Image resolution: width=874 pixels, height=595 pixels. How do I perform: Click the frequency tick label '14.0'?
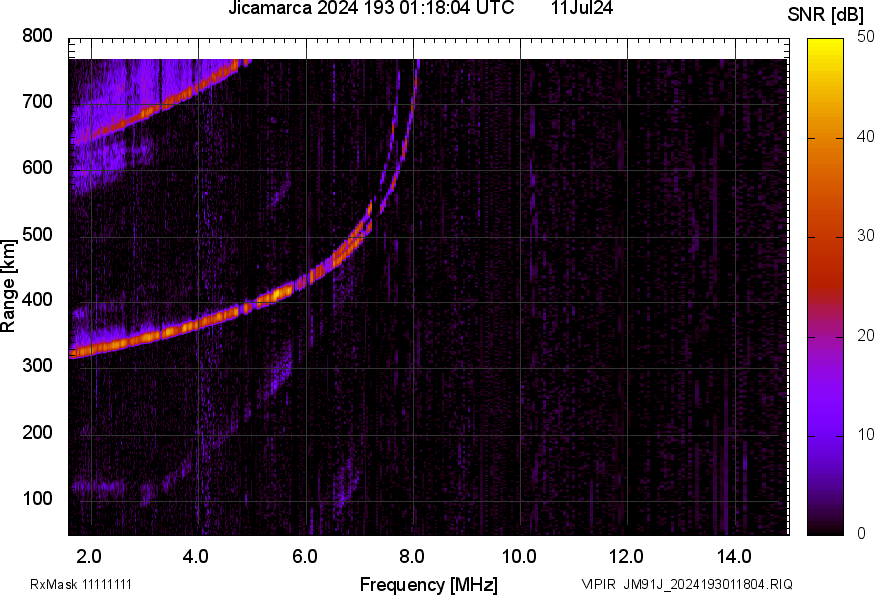coord(734,556)
